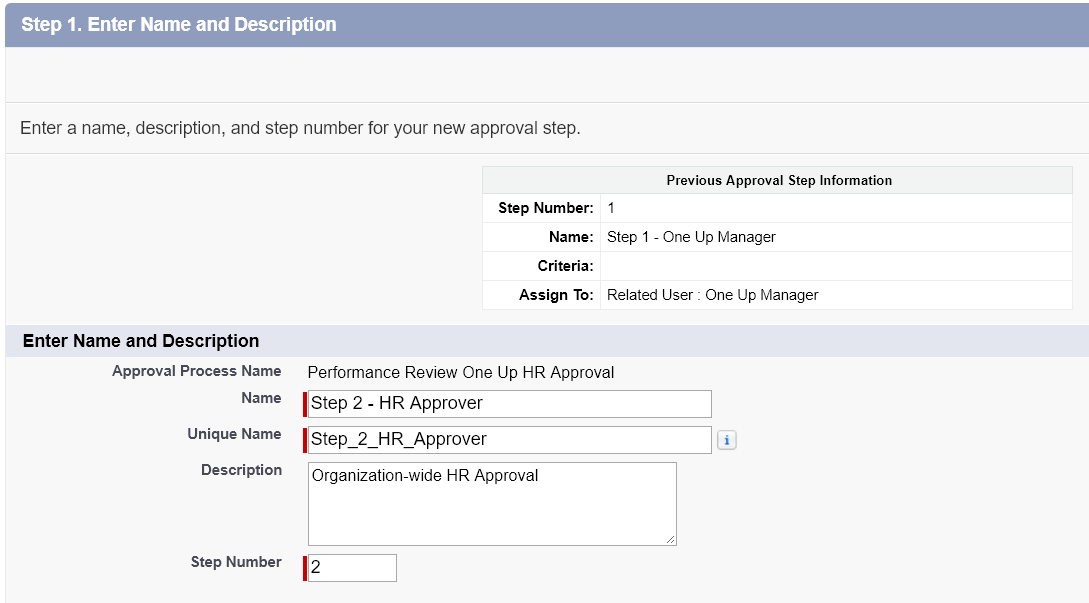Screen dimensions: 1089x603
Task: Focus the Name field containing Step 2 - HR Approver
Action: tap(510, 404)
